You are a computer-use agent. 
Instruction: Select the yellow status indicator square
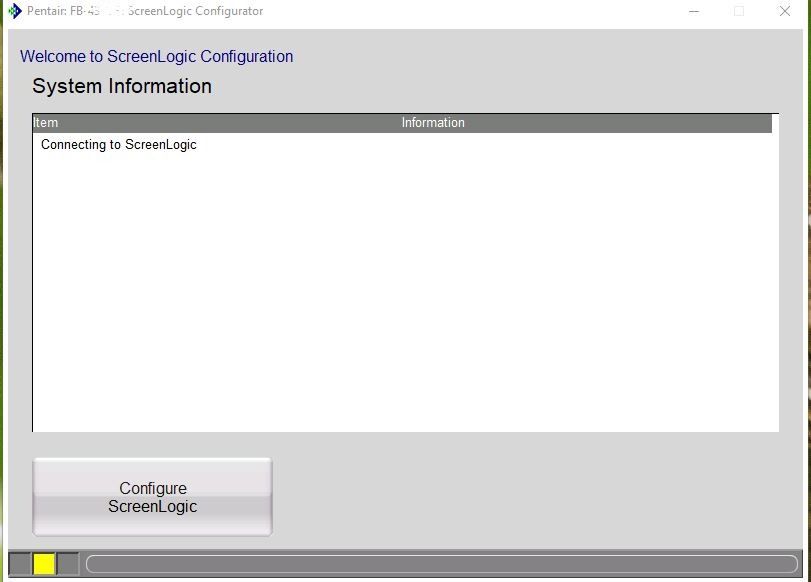[44, 563]
